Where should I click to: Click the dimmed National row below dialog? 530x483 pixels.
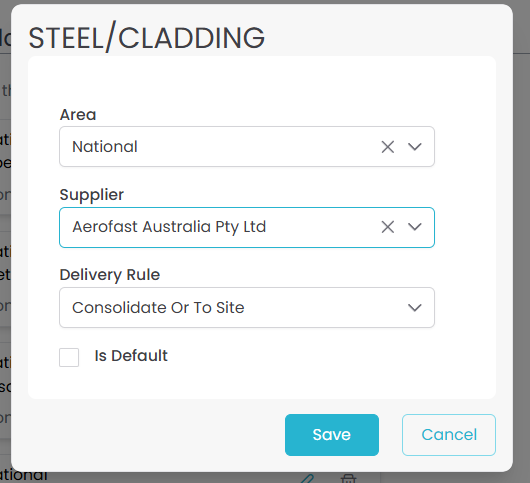(24, 477)
